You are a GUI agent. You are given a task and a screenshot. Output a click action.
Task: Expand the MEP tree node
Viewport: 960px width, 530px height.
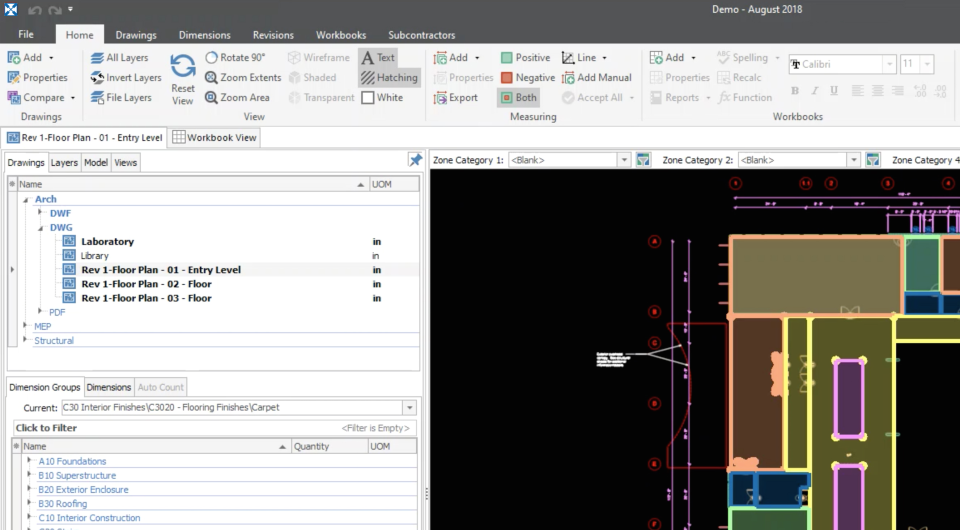pos(26,326)
